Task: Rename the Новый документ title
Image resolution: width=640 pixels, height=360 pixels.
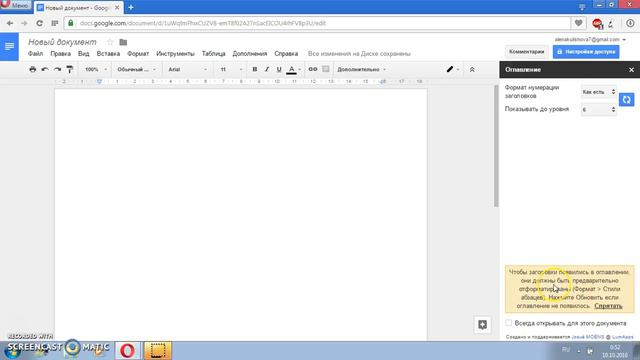Action: point(62,42)
